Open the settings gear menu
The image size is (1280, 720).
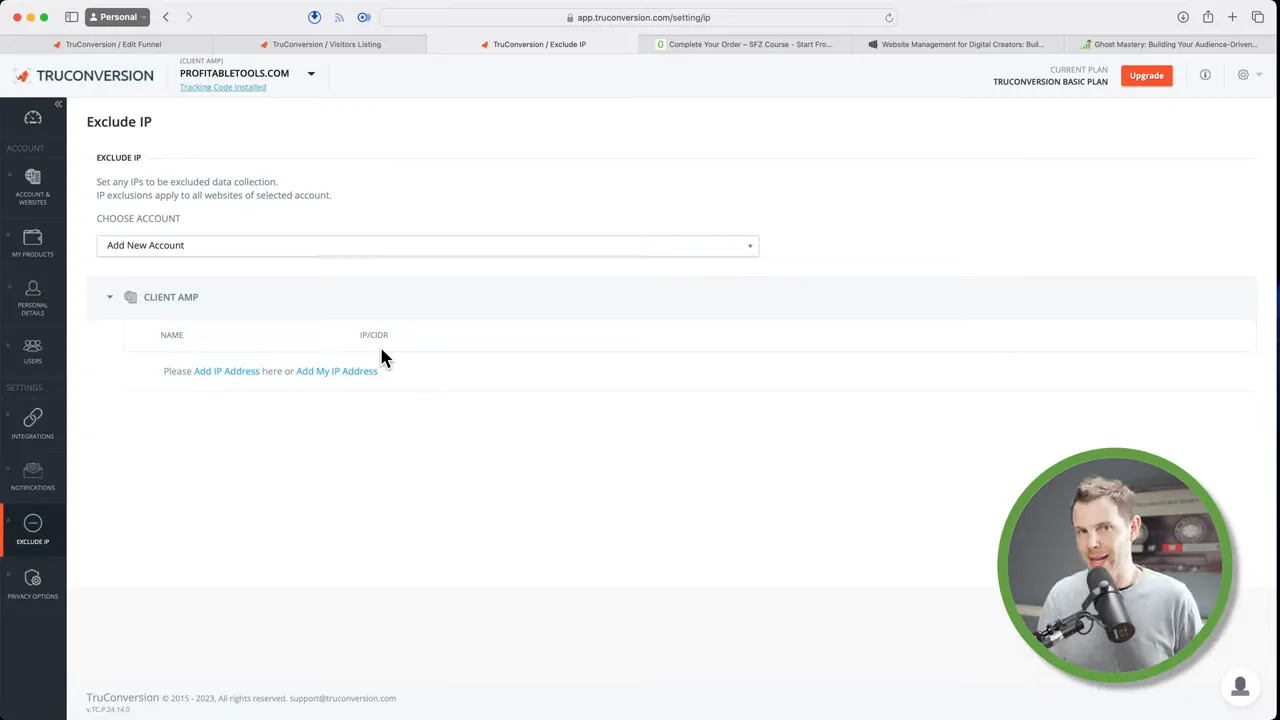[x=1243, y=75]
